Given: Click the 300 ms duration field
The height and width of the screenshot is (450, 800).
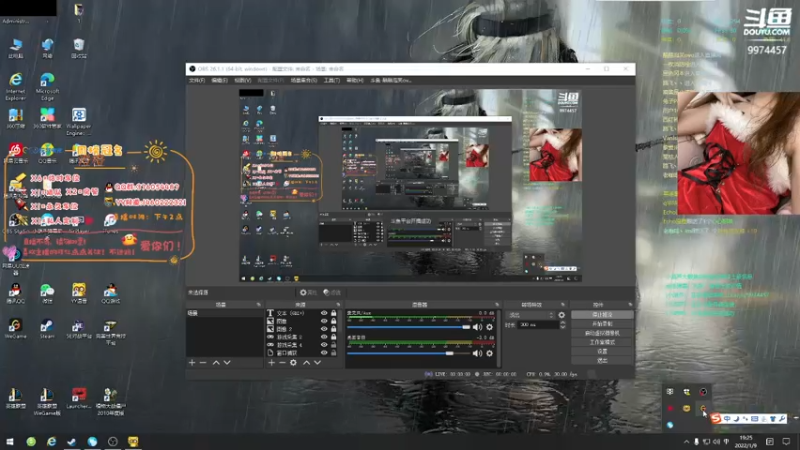Looking at the screenshot, I should click(538, 325).
